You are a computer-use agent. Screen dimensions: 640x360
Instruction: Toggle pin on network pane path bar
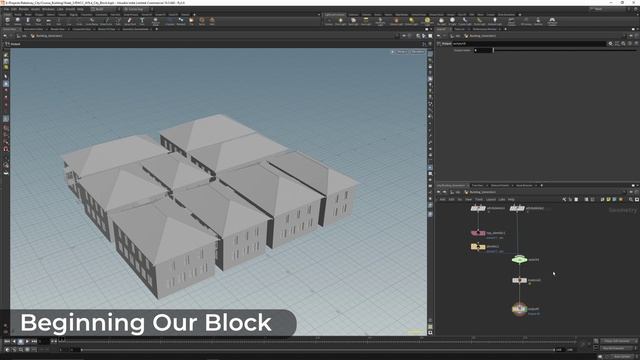tap(631, 192)
